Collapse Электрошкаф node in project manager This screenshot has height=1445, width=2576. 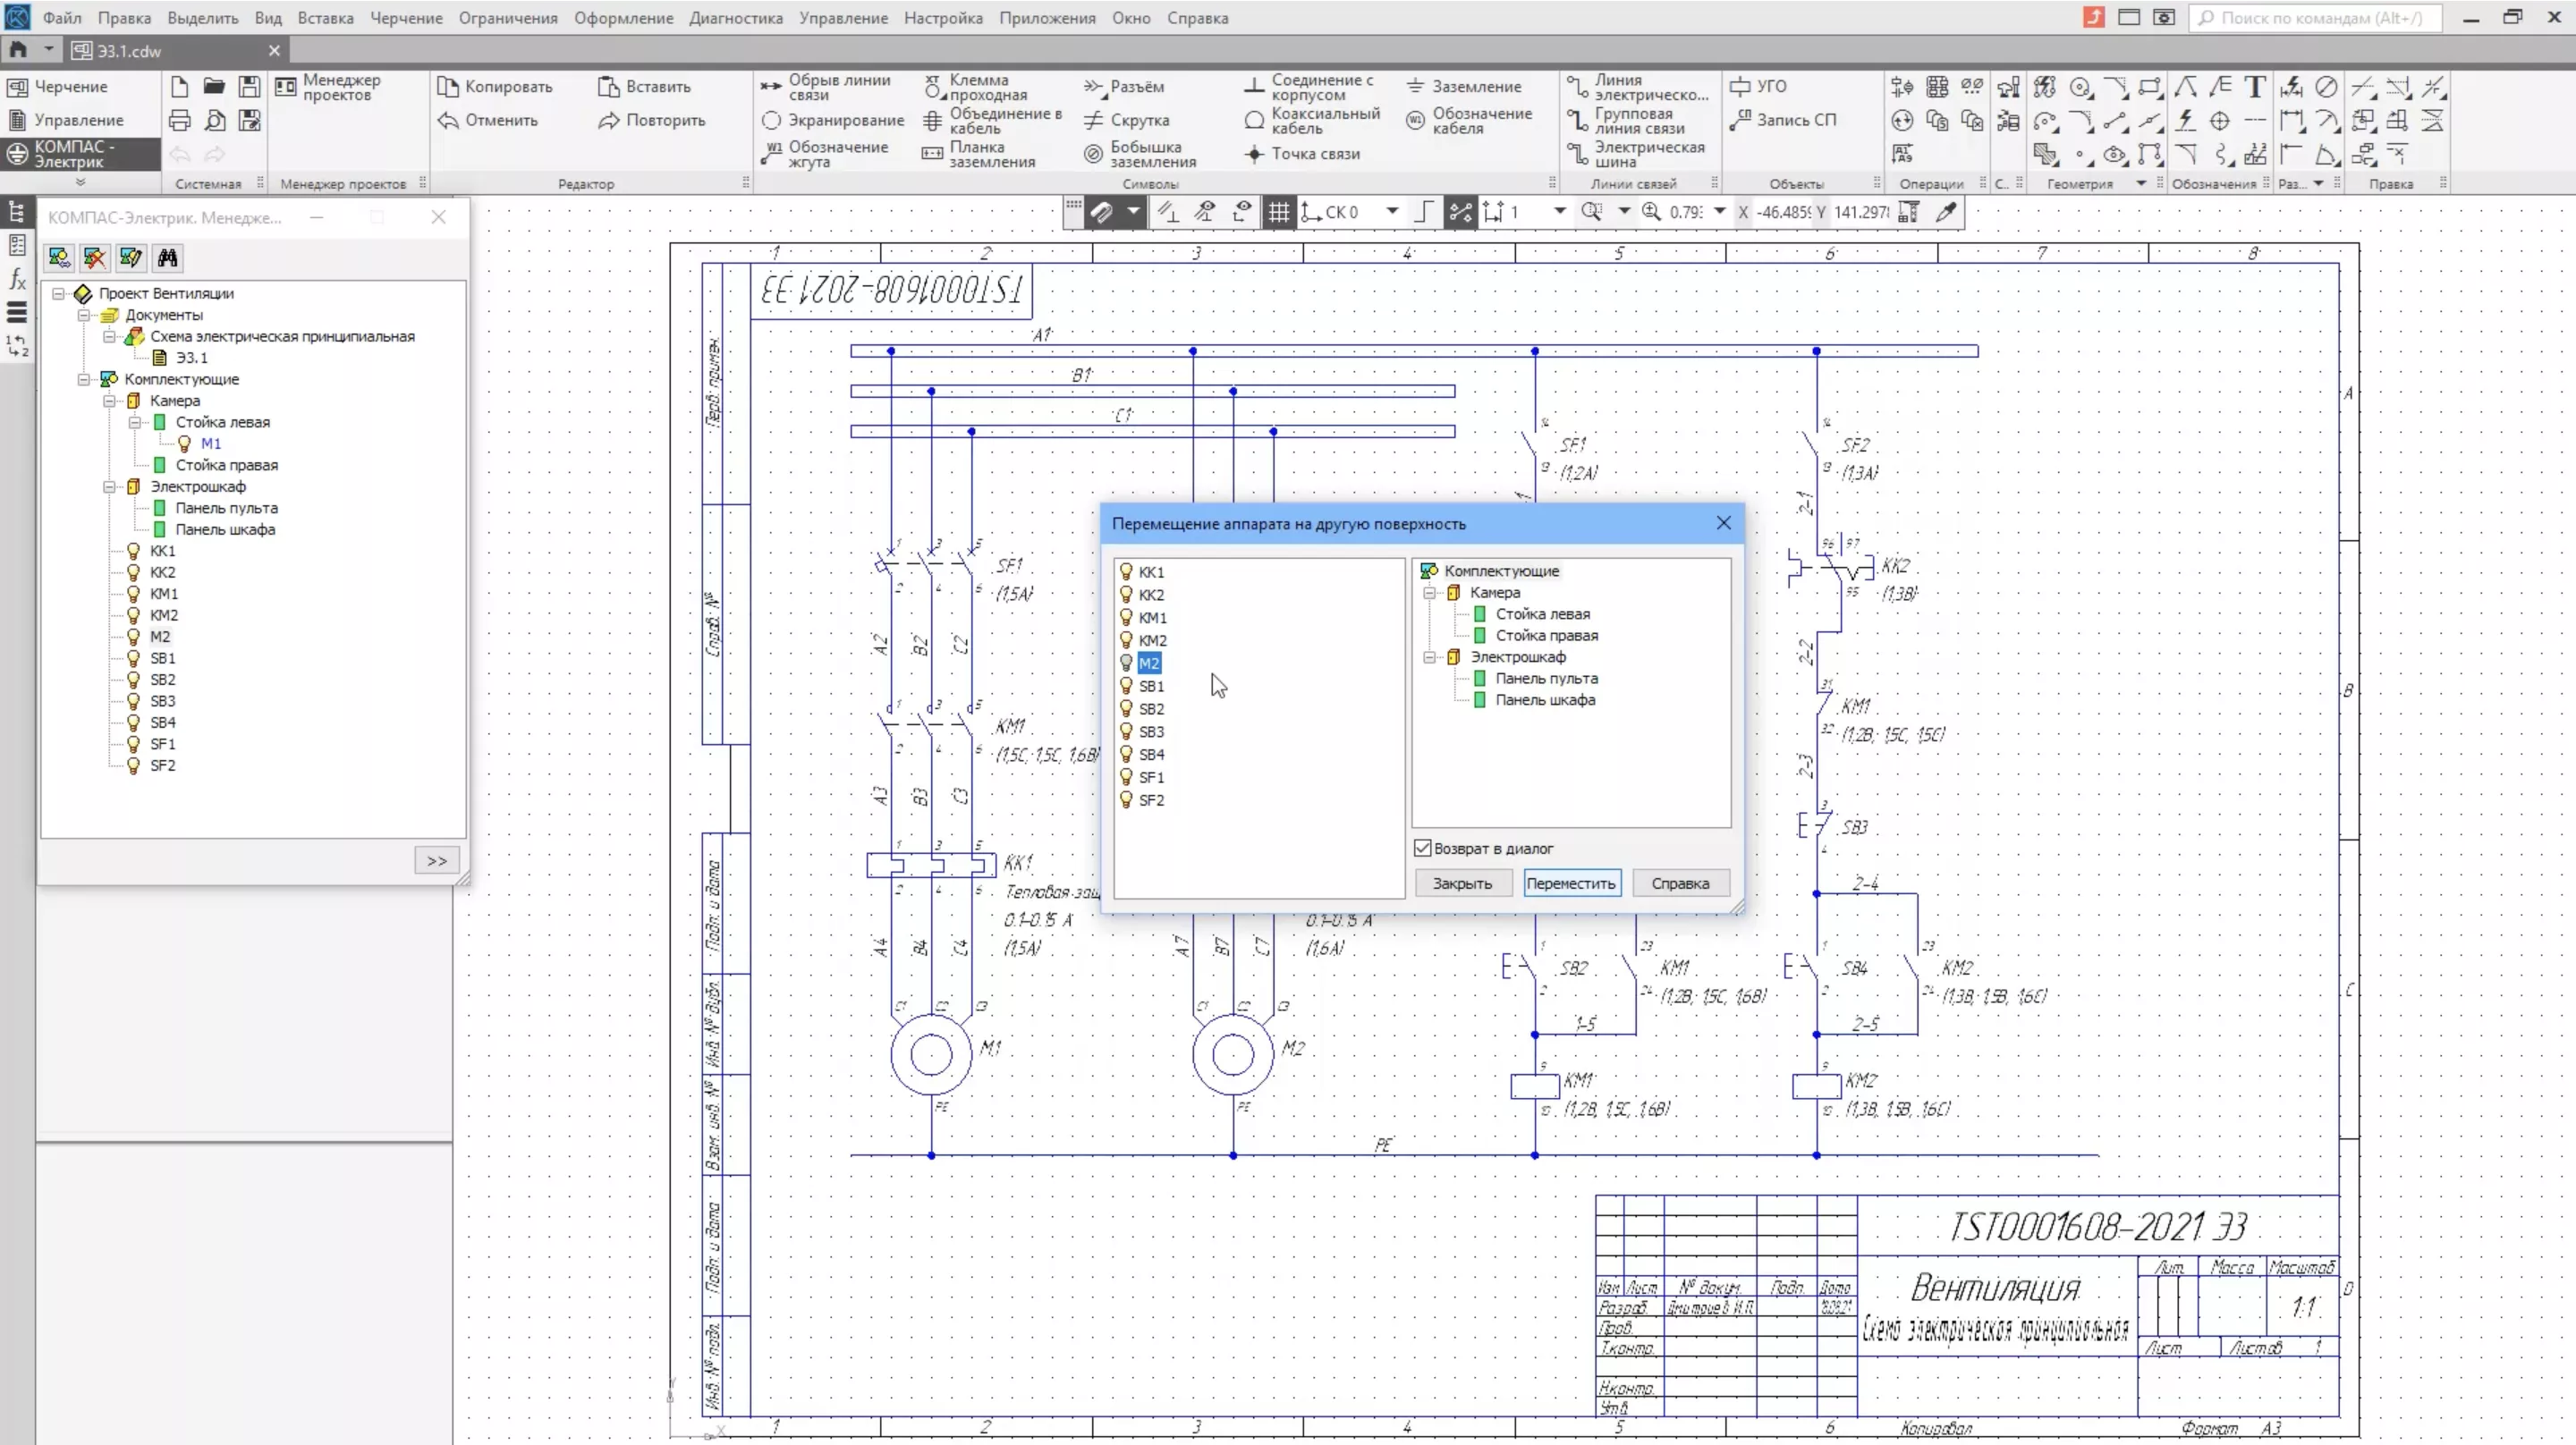point(110,487)
